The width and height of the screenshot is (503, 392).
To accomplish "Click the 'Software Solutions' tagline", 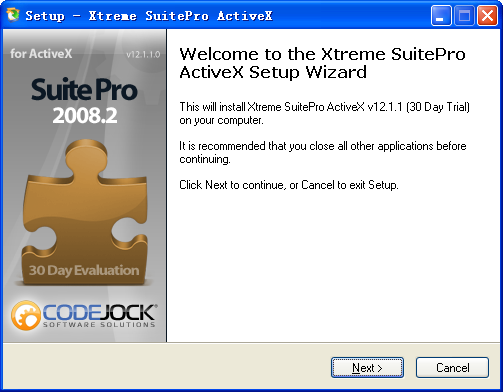I will (x=99, y=324).
